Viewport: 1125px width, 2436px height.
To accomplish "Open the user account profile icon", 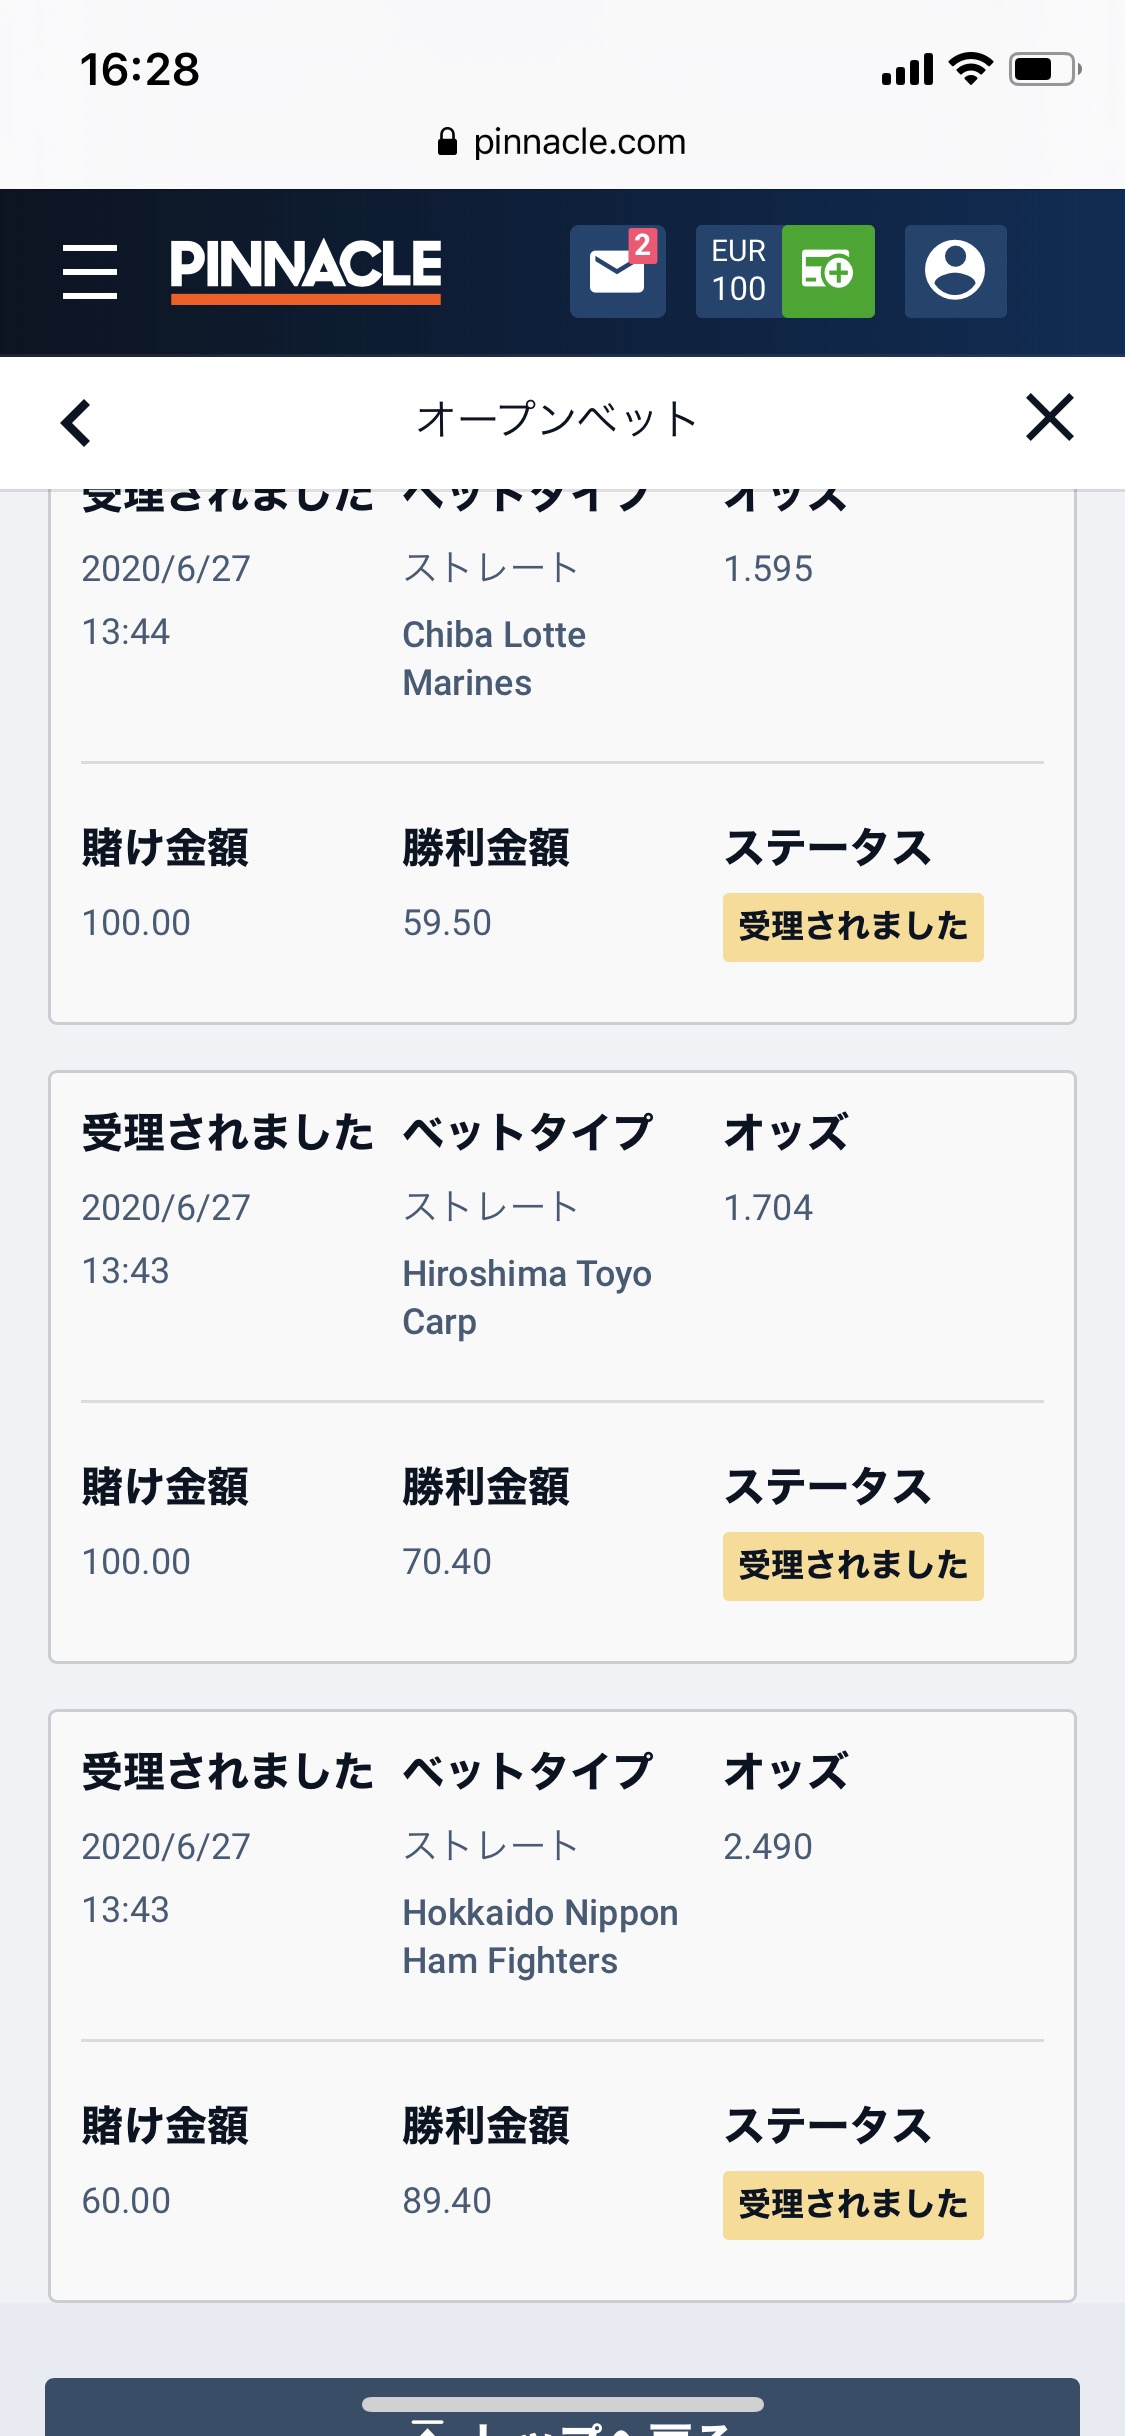I will point(955,271).
